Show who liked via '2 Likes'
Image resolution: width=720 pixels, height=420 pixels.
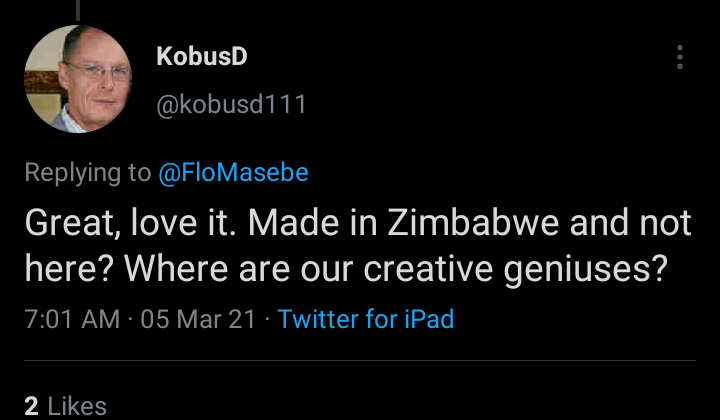(x=65, y=407)
